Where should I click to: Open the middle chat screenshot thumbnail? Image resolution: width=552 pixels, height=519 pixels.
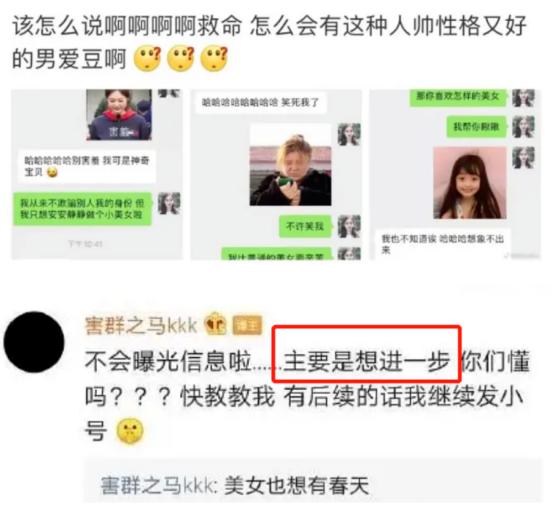click(x=276, y=175)
